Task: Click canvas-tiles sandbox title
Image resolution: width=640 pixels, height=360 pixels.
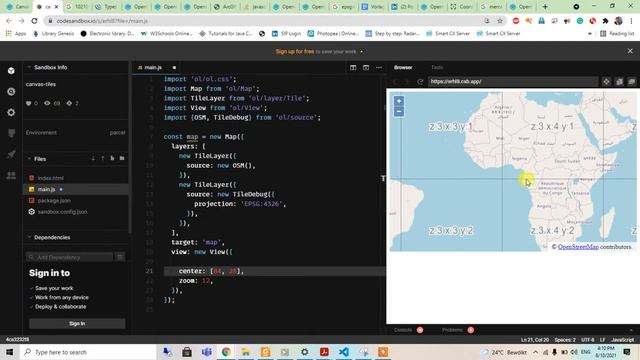Action: point(41,84)
